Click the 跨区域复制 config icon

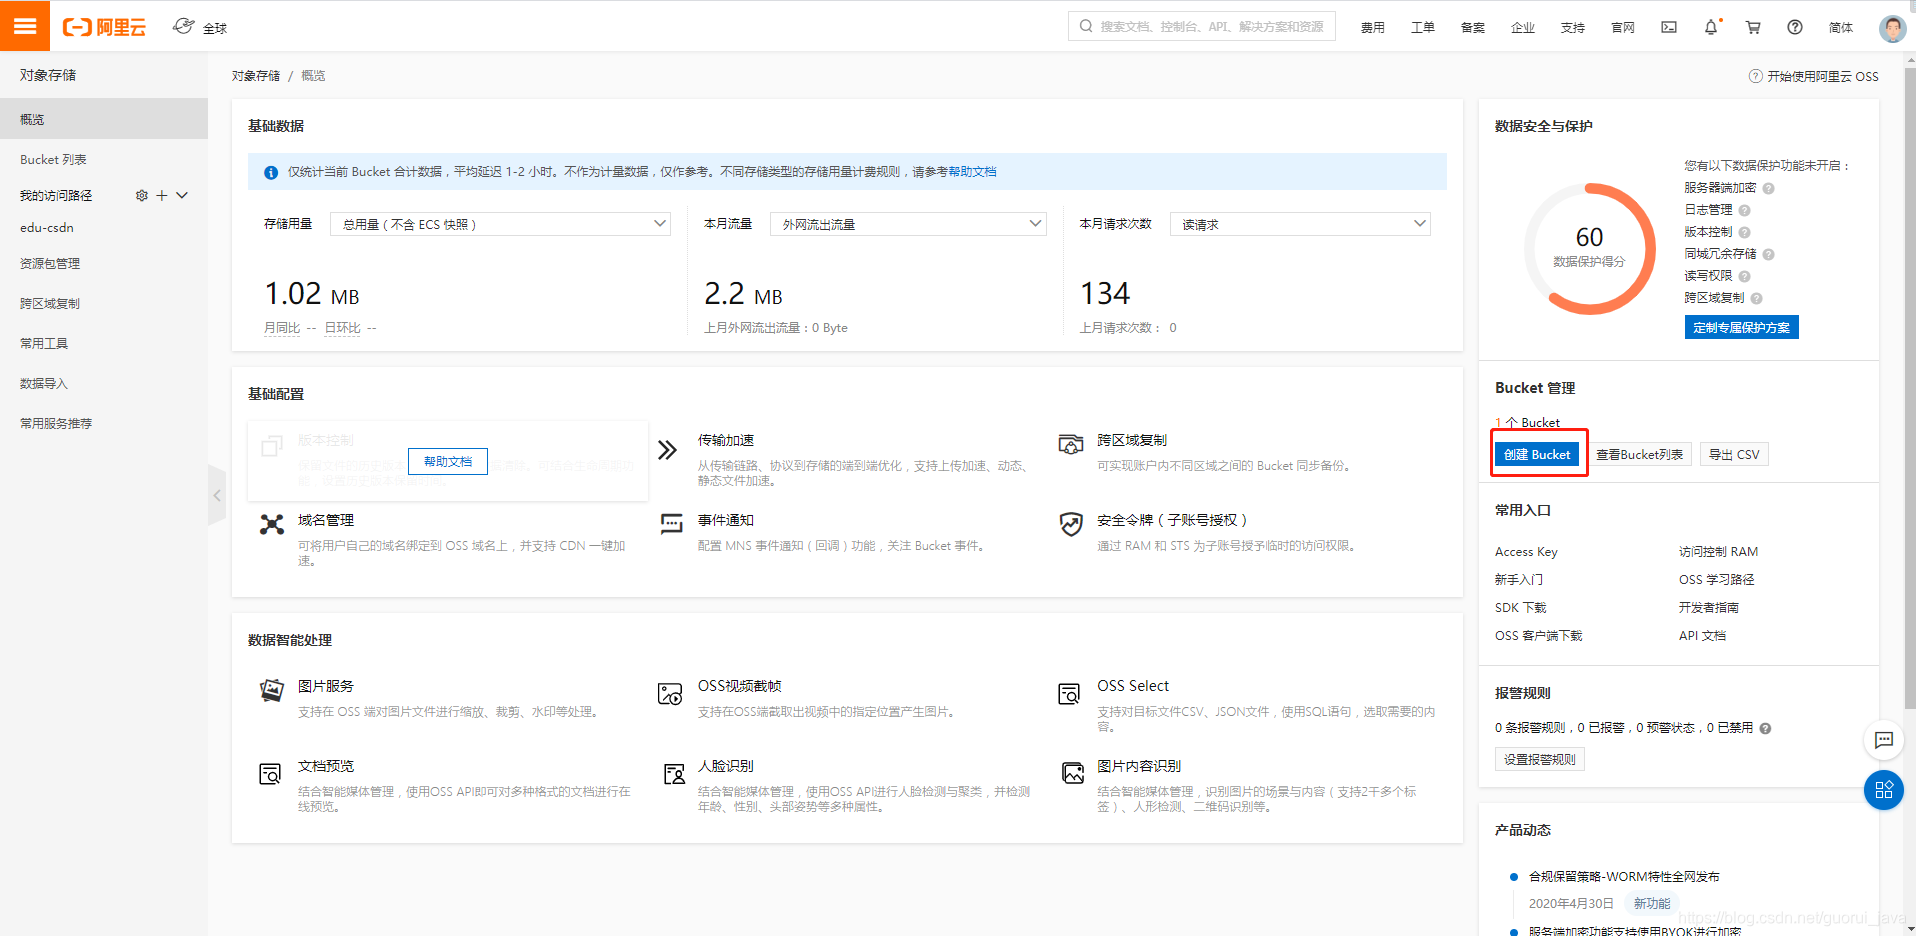(1071, 443)
